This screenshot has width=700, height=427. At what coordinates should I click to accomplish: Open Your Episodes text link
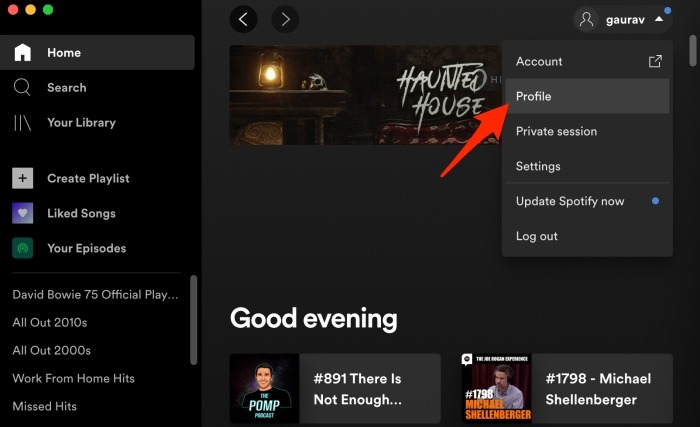coord(87,248)
